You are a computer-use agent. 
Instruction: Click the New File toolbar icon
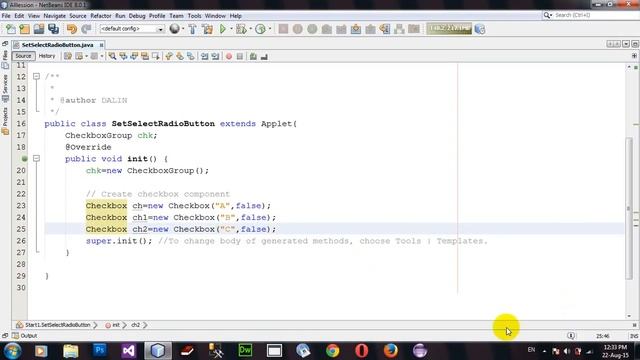pos(10,29)
